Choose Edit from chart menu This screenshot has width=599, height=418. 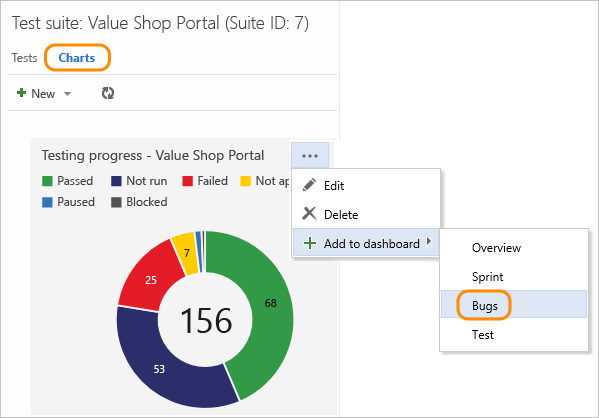point(366,186)
